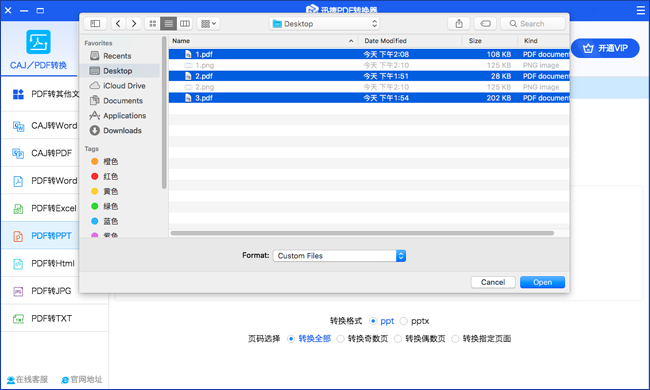Open the Format Custom Files dropdown

tap(339, 256)
